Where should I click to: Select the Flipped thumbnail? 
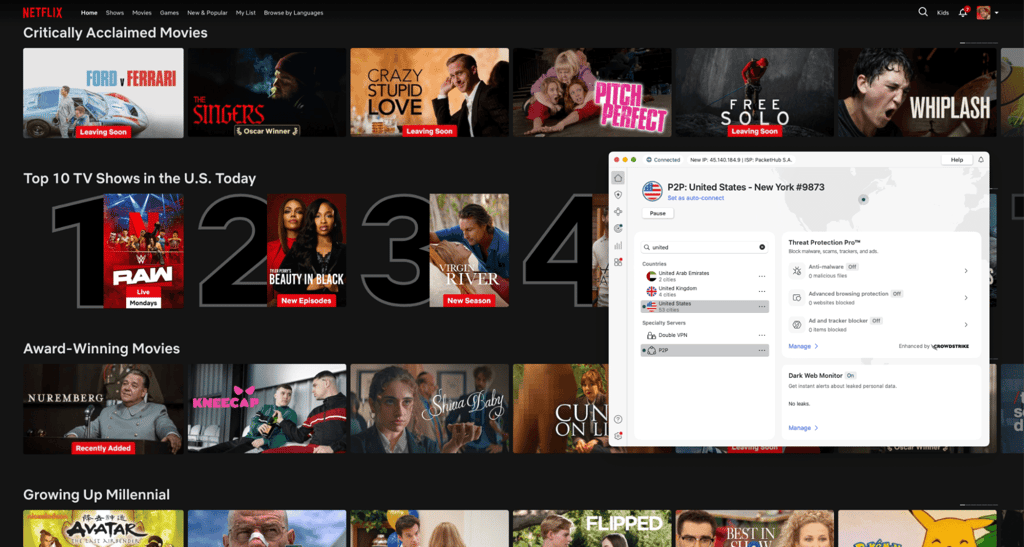click(592, 529)
